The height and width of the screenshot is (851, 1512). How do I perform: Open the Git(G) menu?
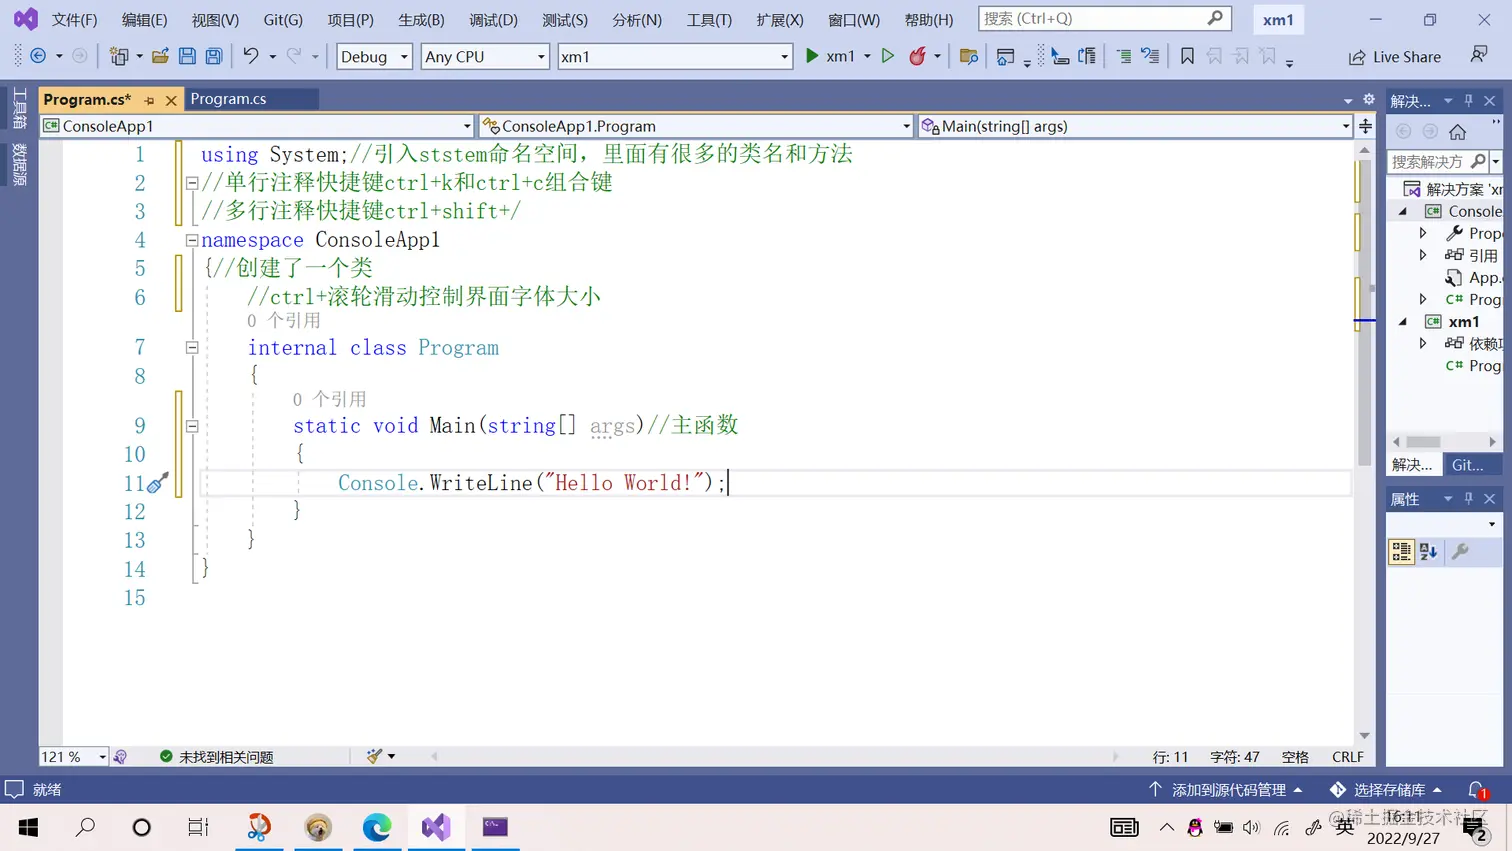coord(283,20)
